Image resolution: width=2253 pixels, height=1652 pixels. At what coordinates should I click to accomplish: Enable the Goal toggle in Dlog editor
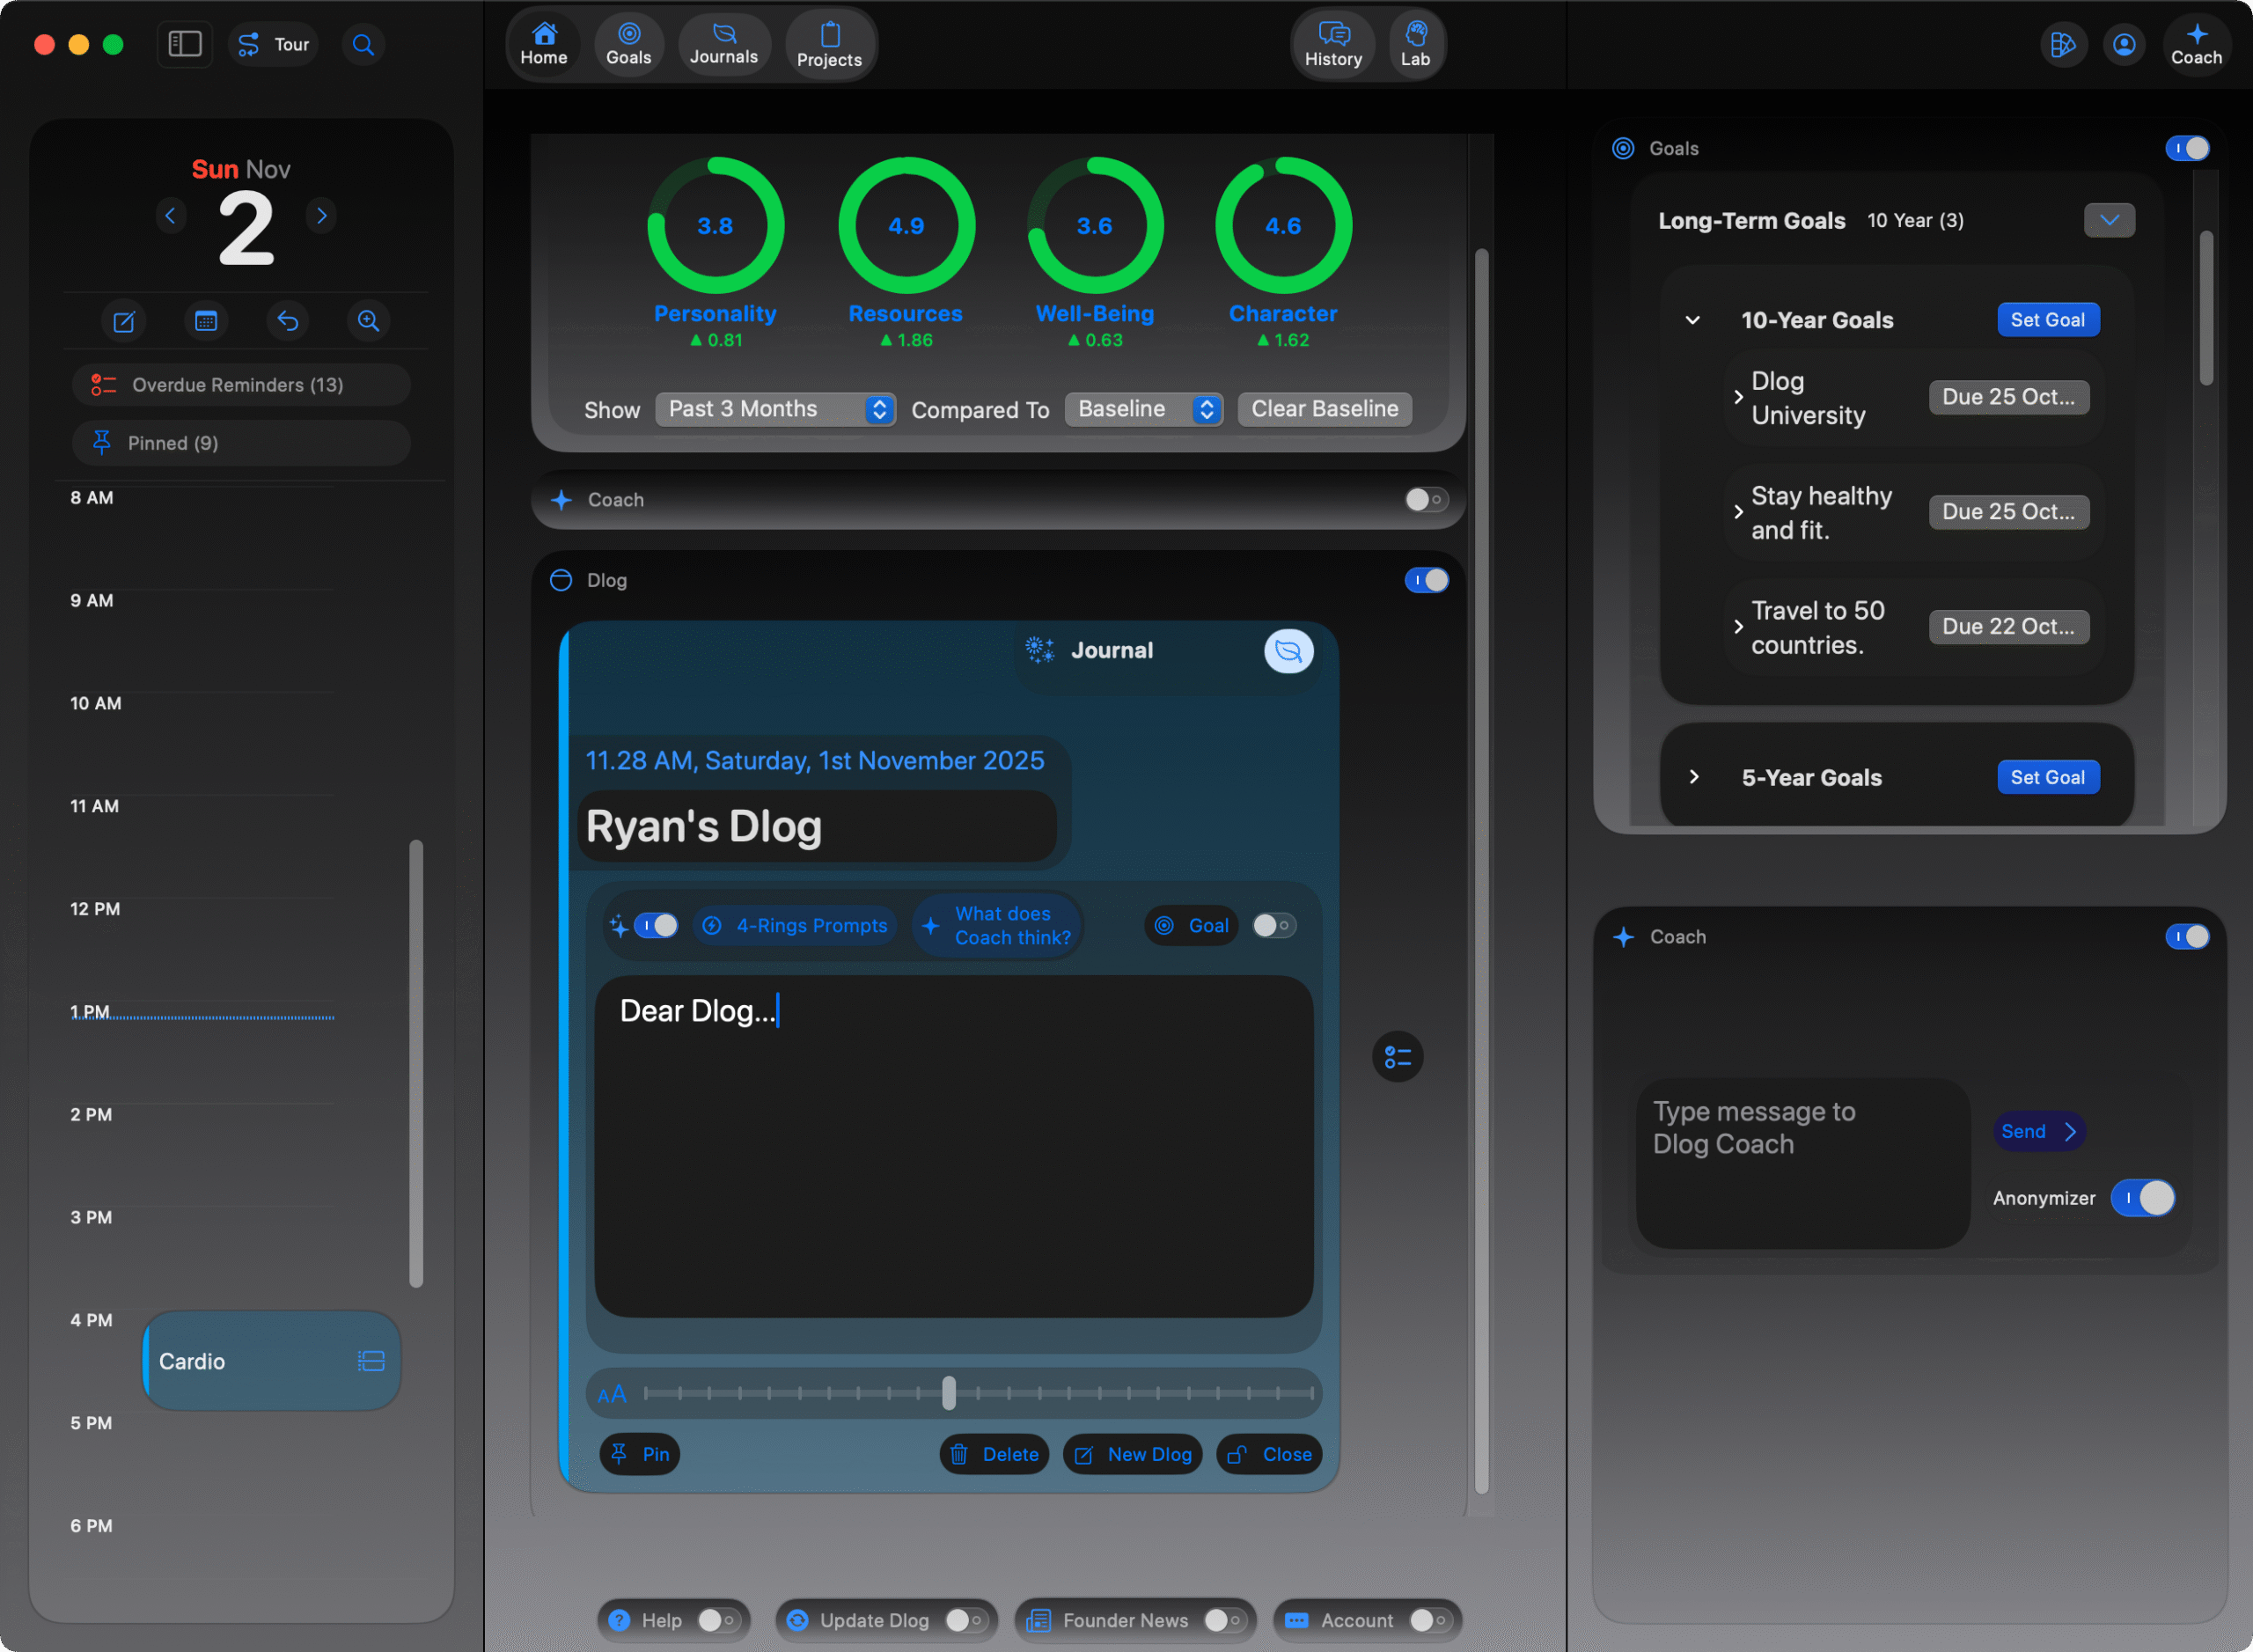tap(1273, 925)
